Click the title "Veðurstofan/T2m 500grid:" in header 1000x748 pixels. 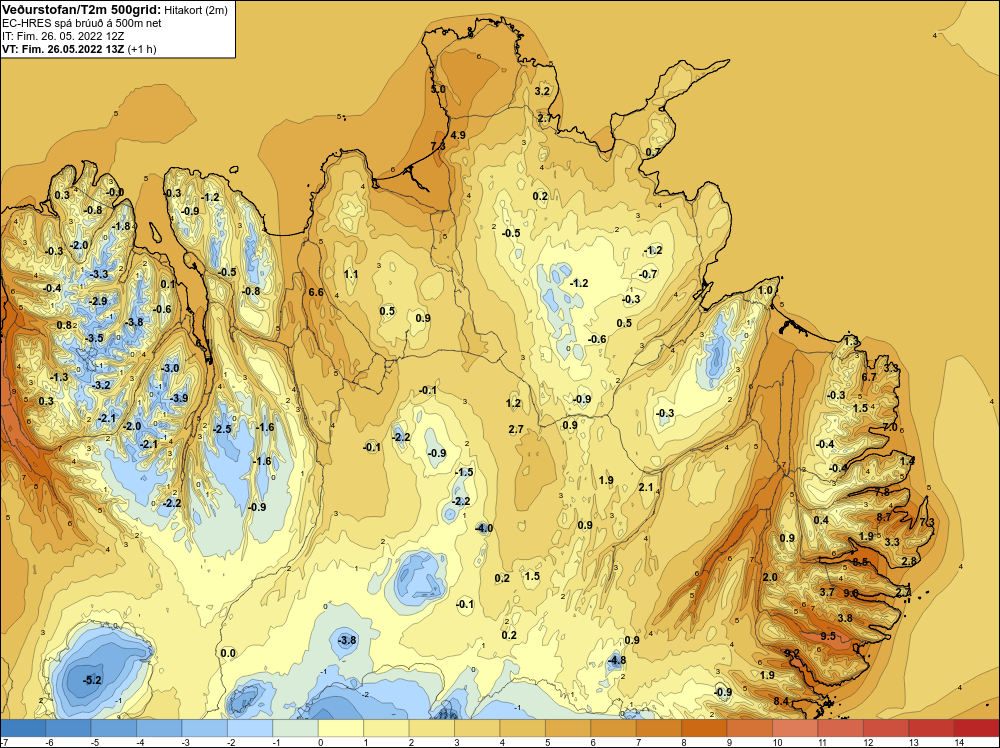click(x=82, y=10)
